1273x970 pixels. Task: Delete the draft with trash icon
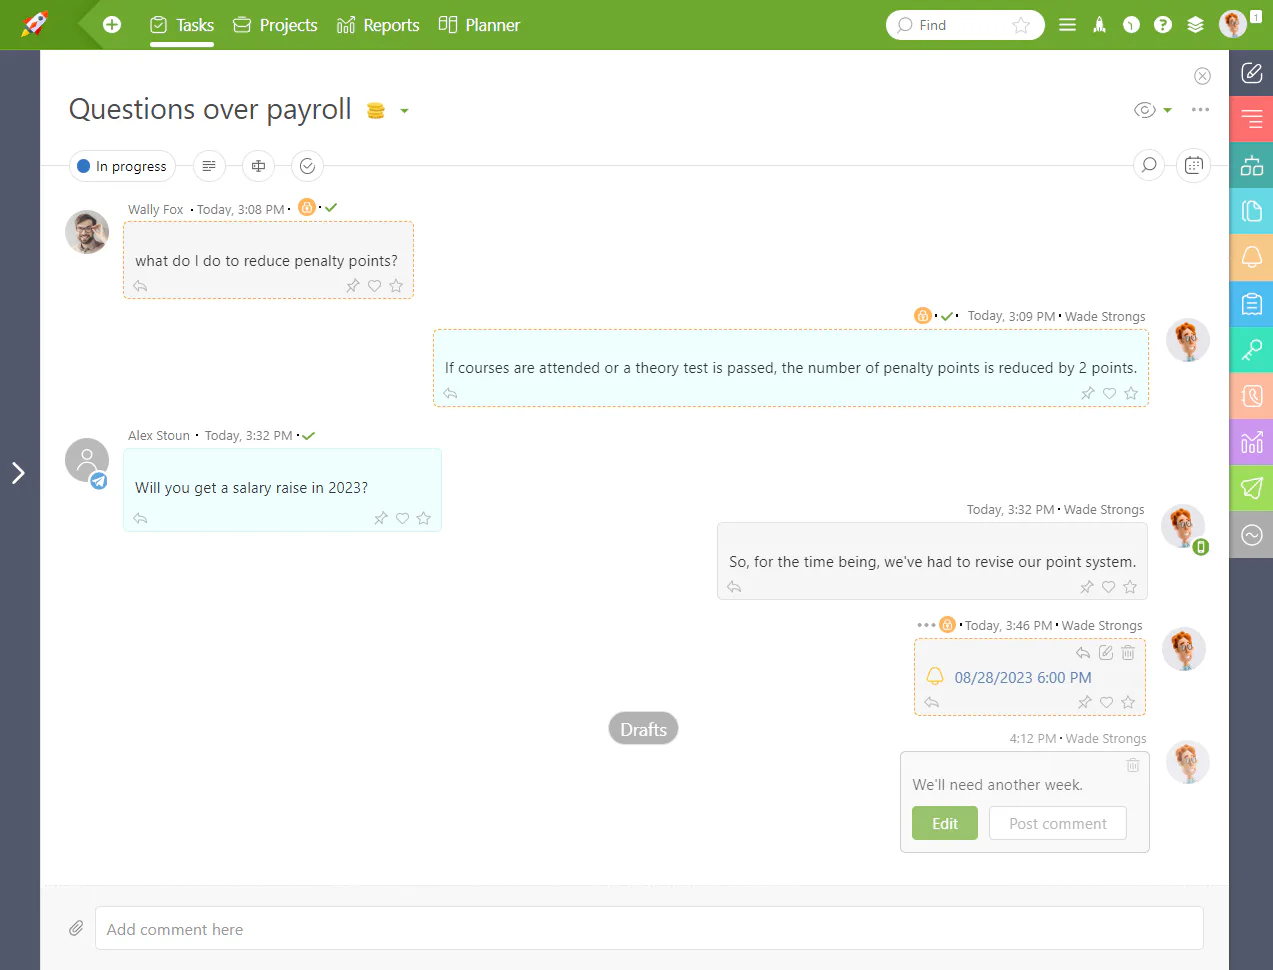[x=1133, y=765]
